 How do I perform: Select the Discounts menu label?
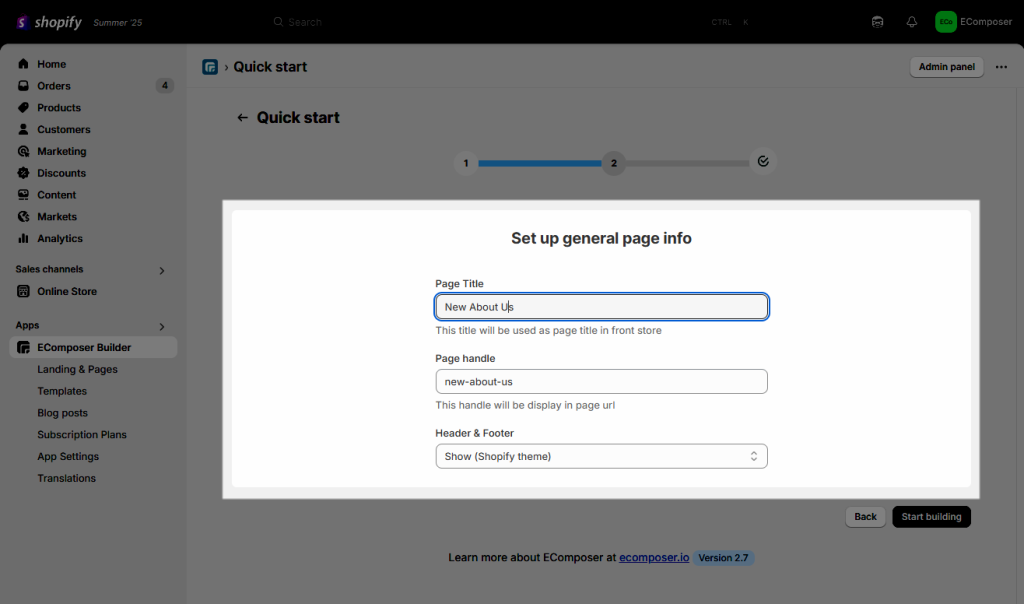(61, 173)
